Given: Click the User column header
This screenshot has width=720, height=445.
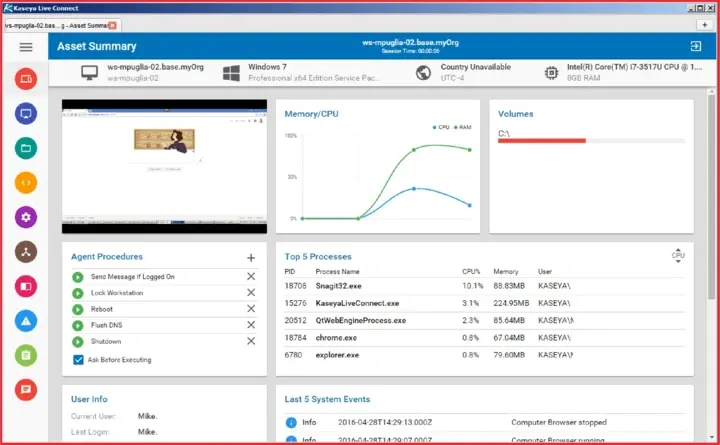Looking at the screenshot, I should [545, 271].
